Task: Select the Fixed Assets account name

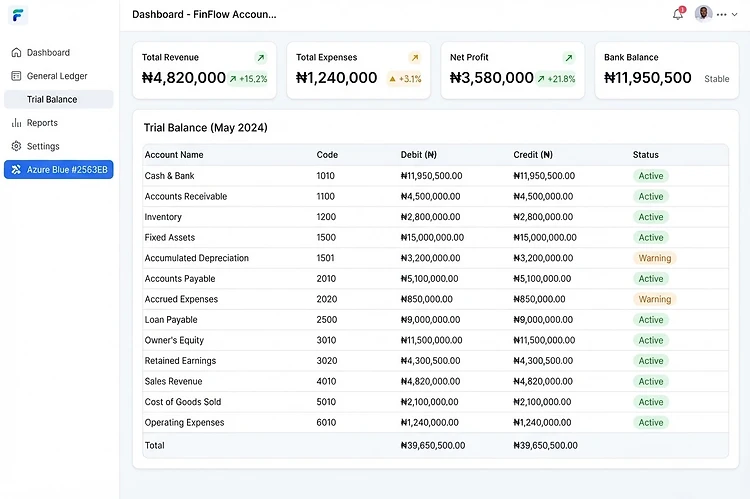Action: click(x=170, y=238)
